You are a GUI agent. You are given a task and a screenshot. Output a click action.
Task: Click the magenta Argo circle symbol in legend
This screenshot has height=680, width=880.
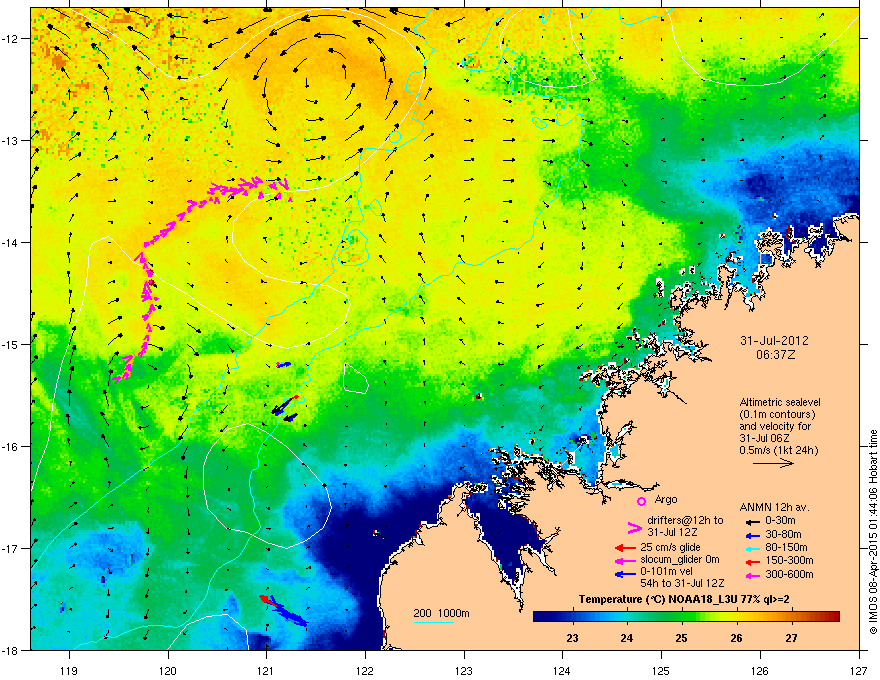pos(641,501)
